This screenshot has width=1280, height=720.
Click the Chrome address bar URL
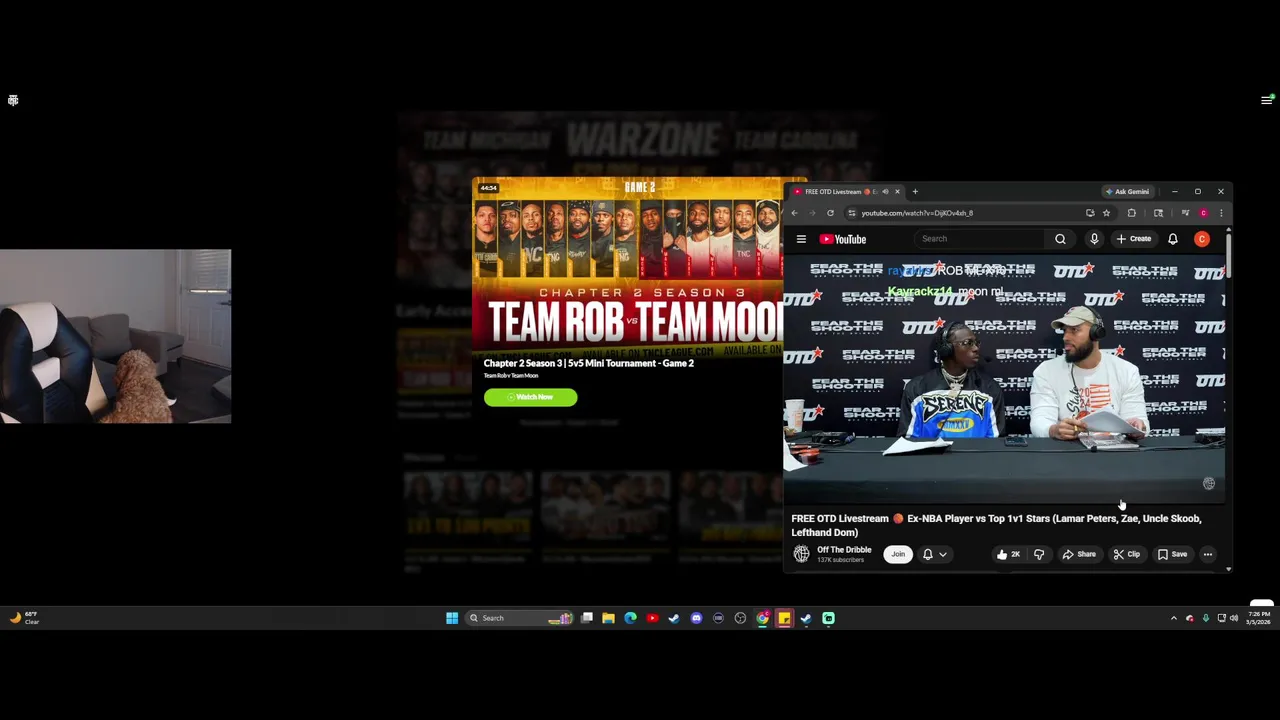pyautogui.click(x=917, y=213)
